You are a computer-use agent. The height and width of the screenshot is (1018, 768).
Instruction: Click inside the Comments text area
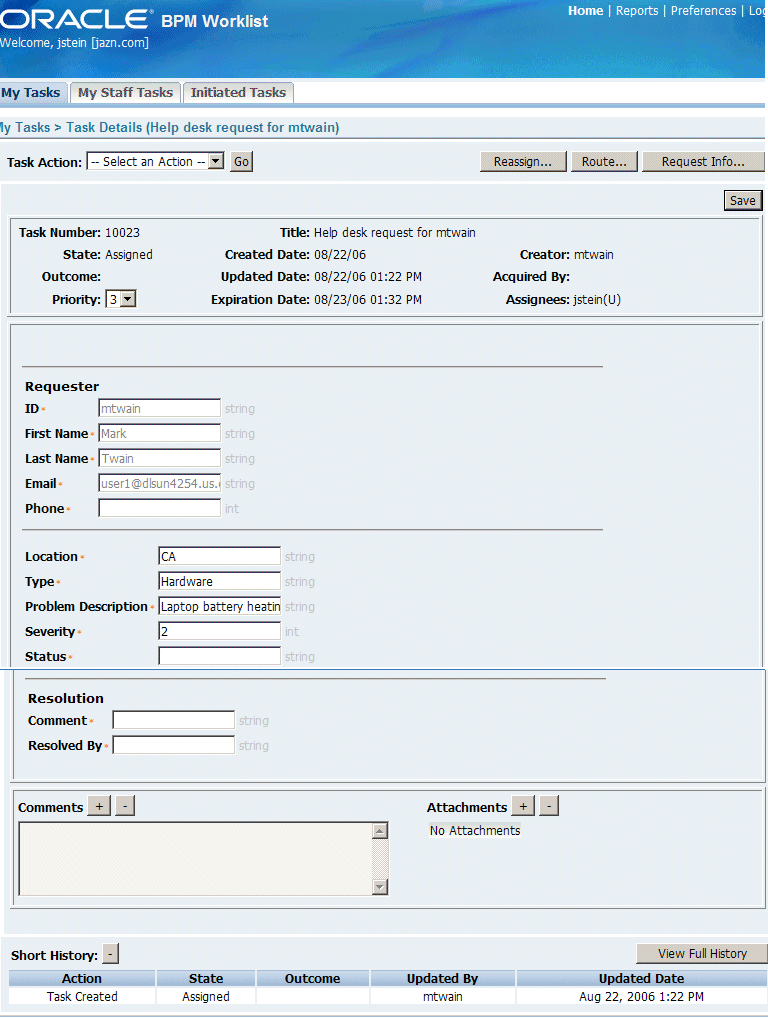click(195, 859)
